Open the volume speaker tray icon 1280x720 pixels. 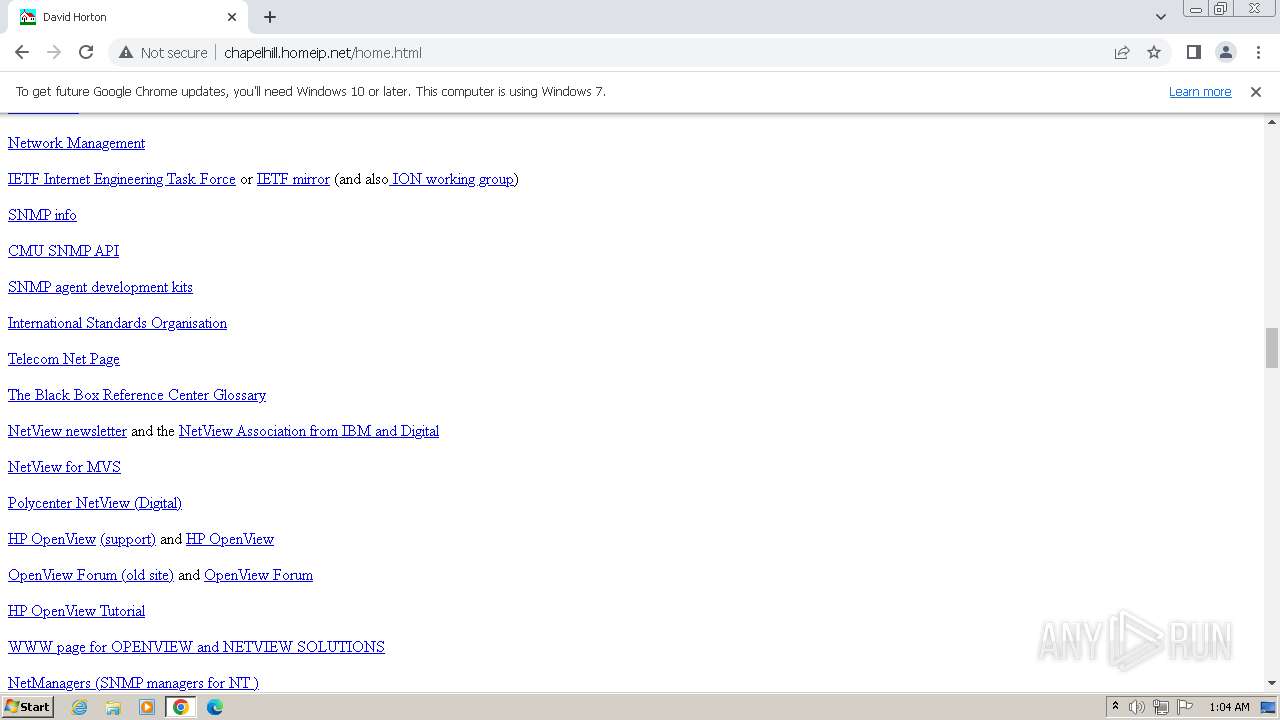[1137, 707]
